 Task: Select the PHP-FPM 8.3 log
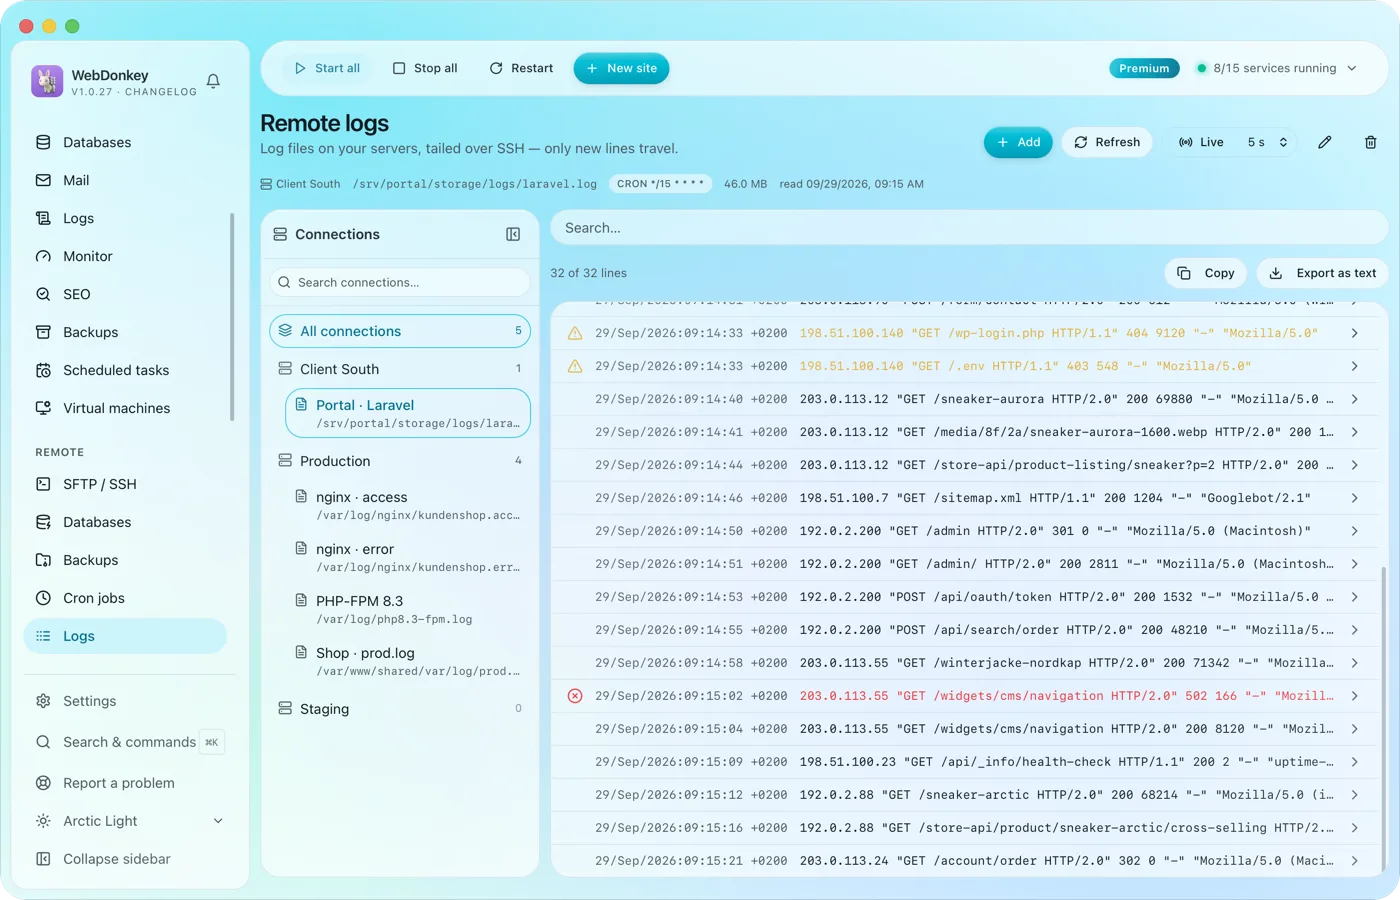409,609
